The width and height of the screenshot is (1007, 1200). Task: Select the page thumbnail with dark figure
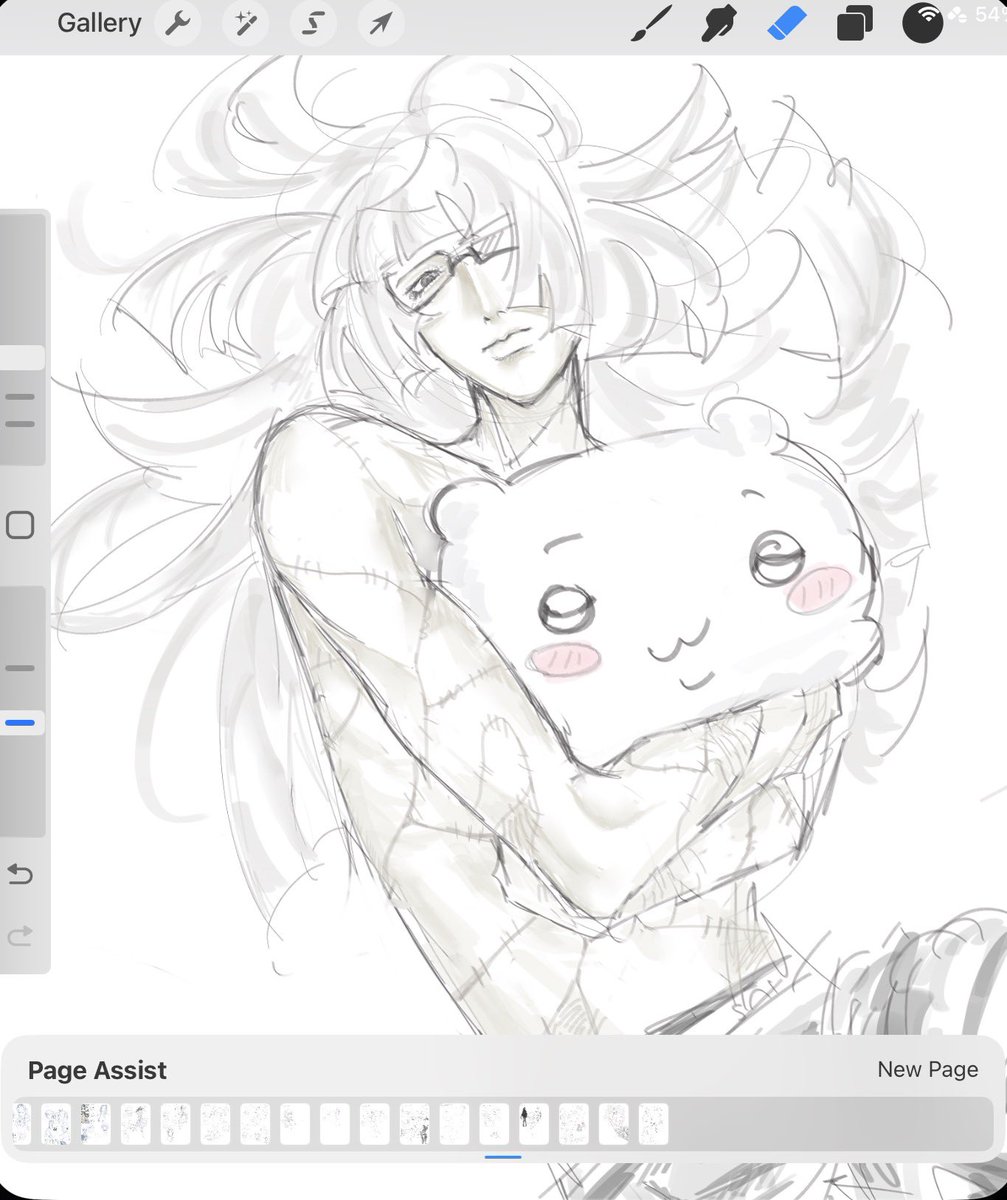tap(534, 1124)
